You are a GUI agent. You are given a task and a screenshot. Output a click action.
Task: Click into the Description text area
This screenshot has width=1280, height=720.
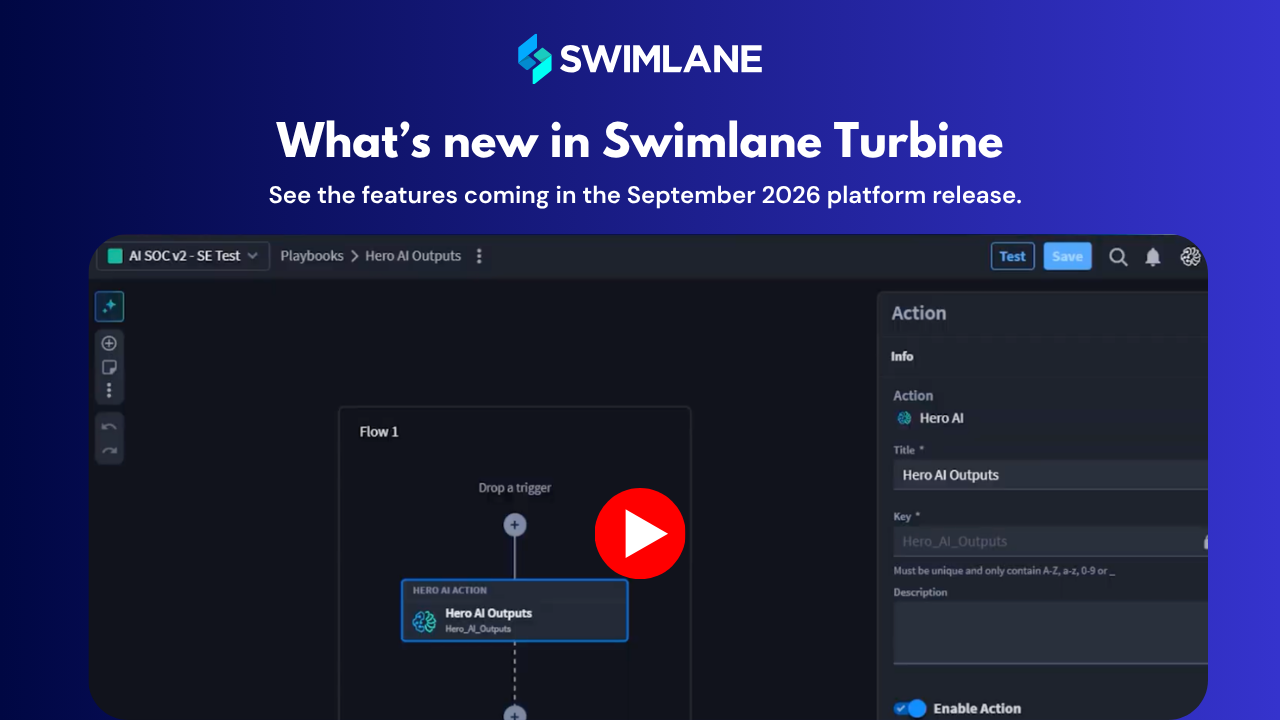pos(1050,633)
